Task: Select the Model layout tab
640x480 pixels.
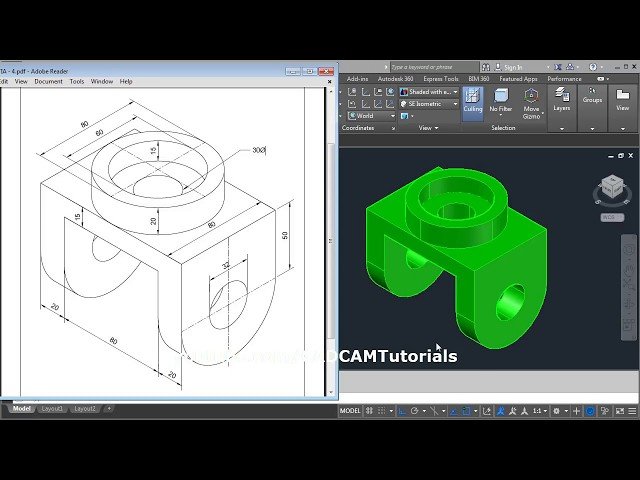Action: 21,409
